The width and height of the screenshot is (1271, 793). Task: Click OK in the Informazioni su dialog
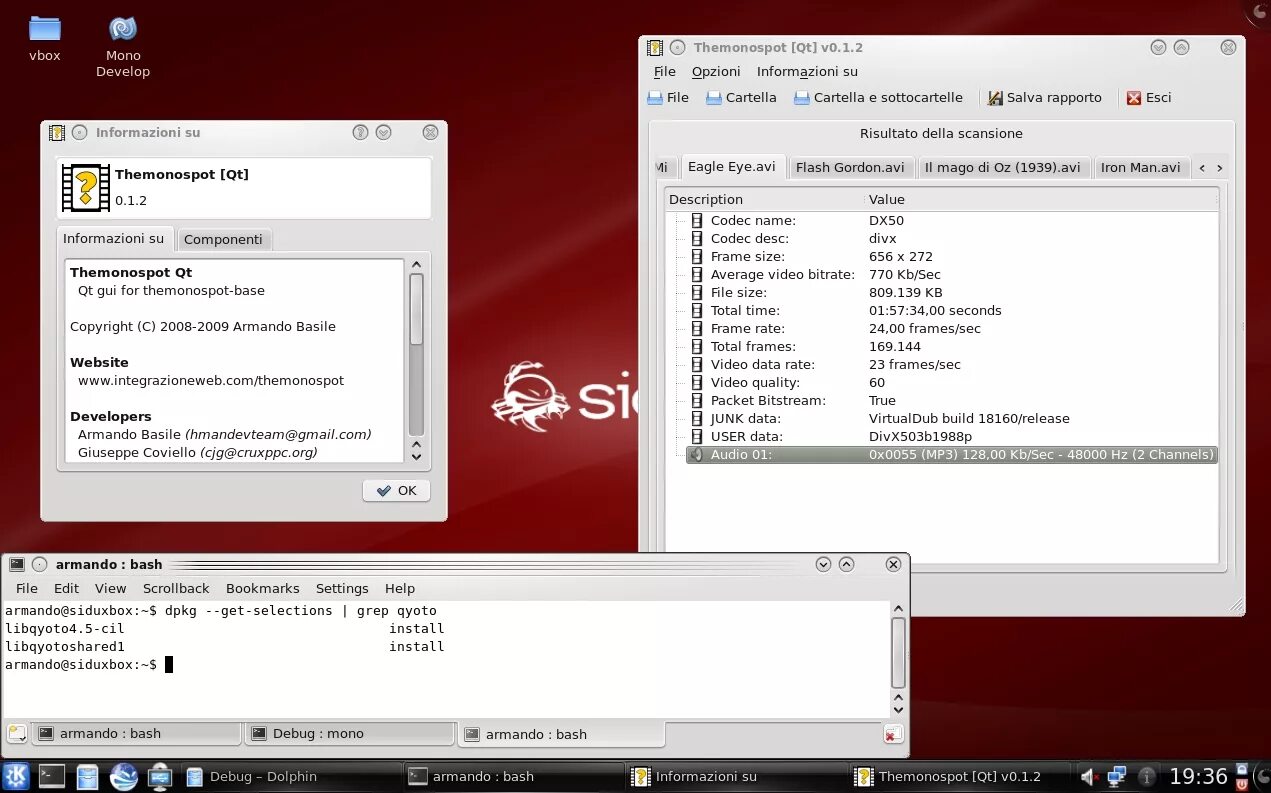[396, 490]
